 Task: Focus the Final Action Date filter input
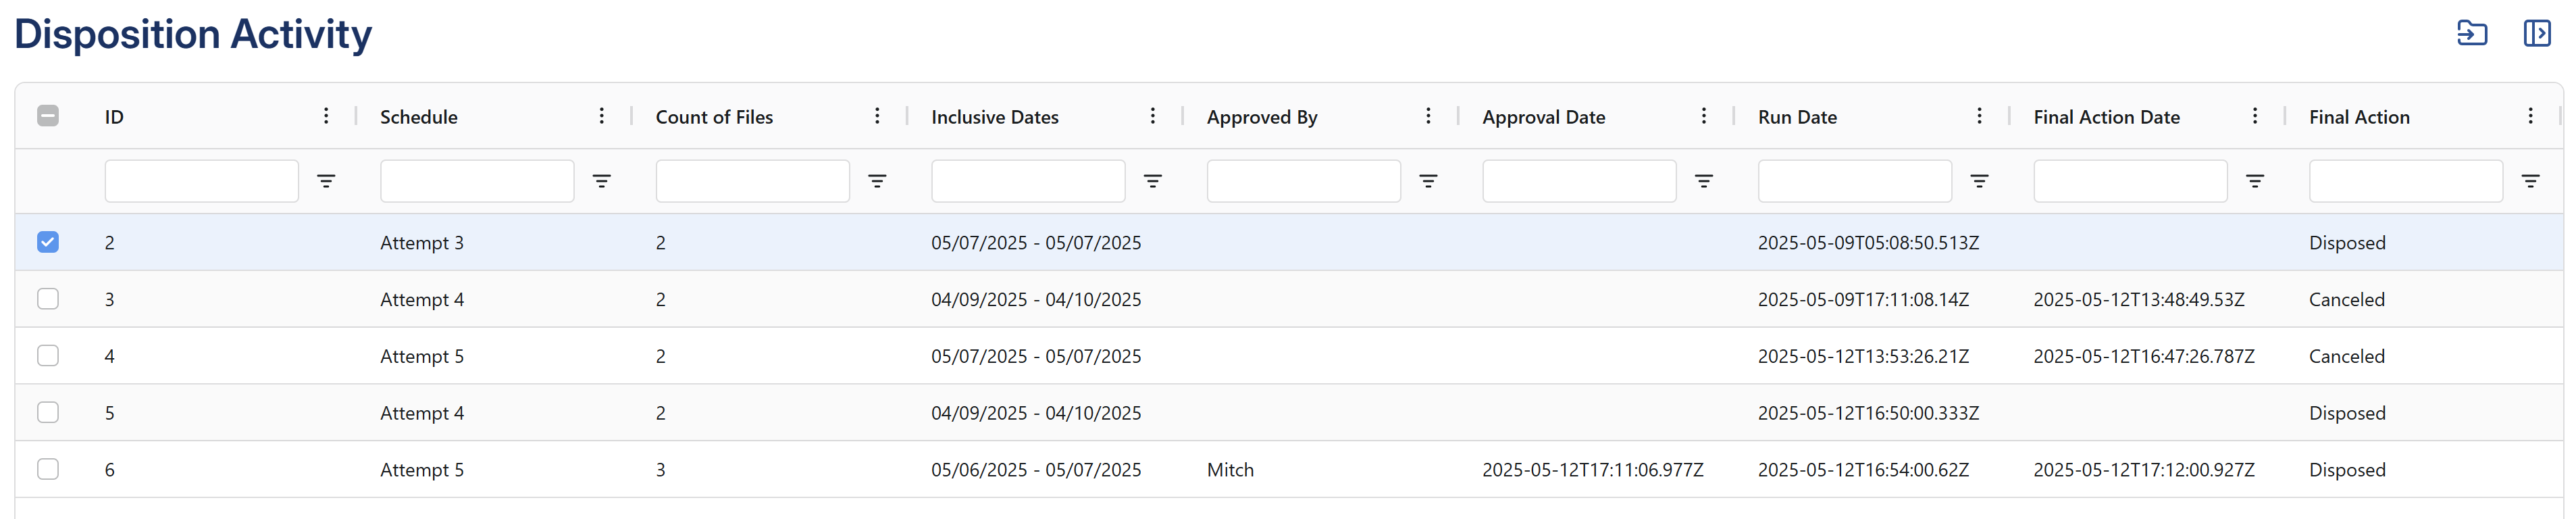click(2130, 181)
